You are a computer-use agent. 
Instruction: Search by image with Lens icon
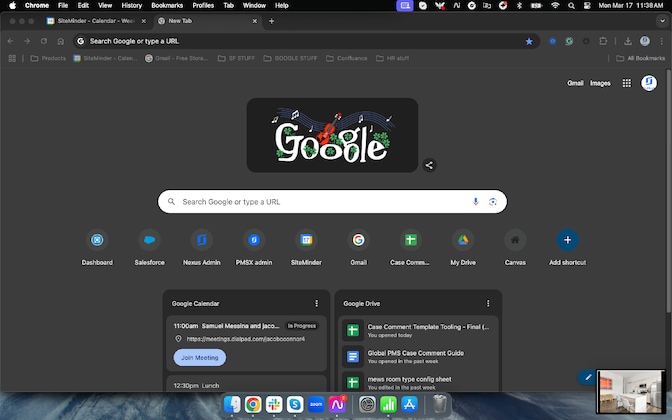(x=492, y=201)
